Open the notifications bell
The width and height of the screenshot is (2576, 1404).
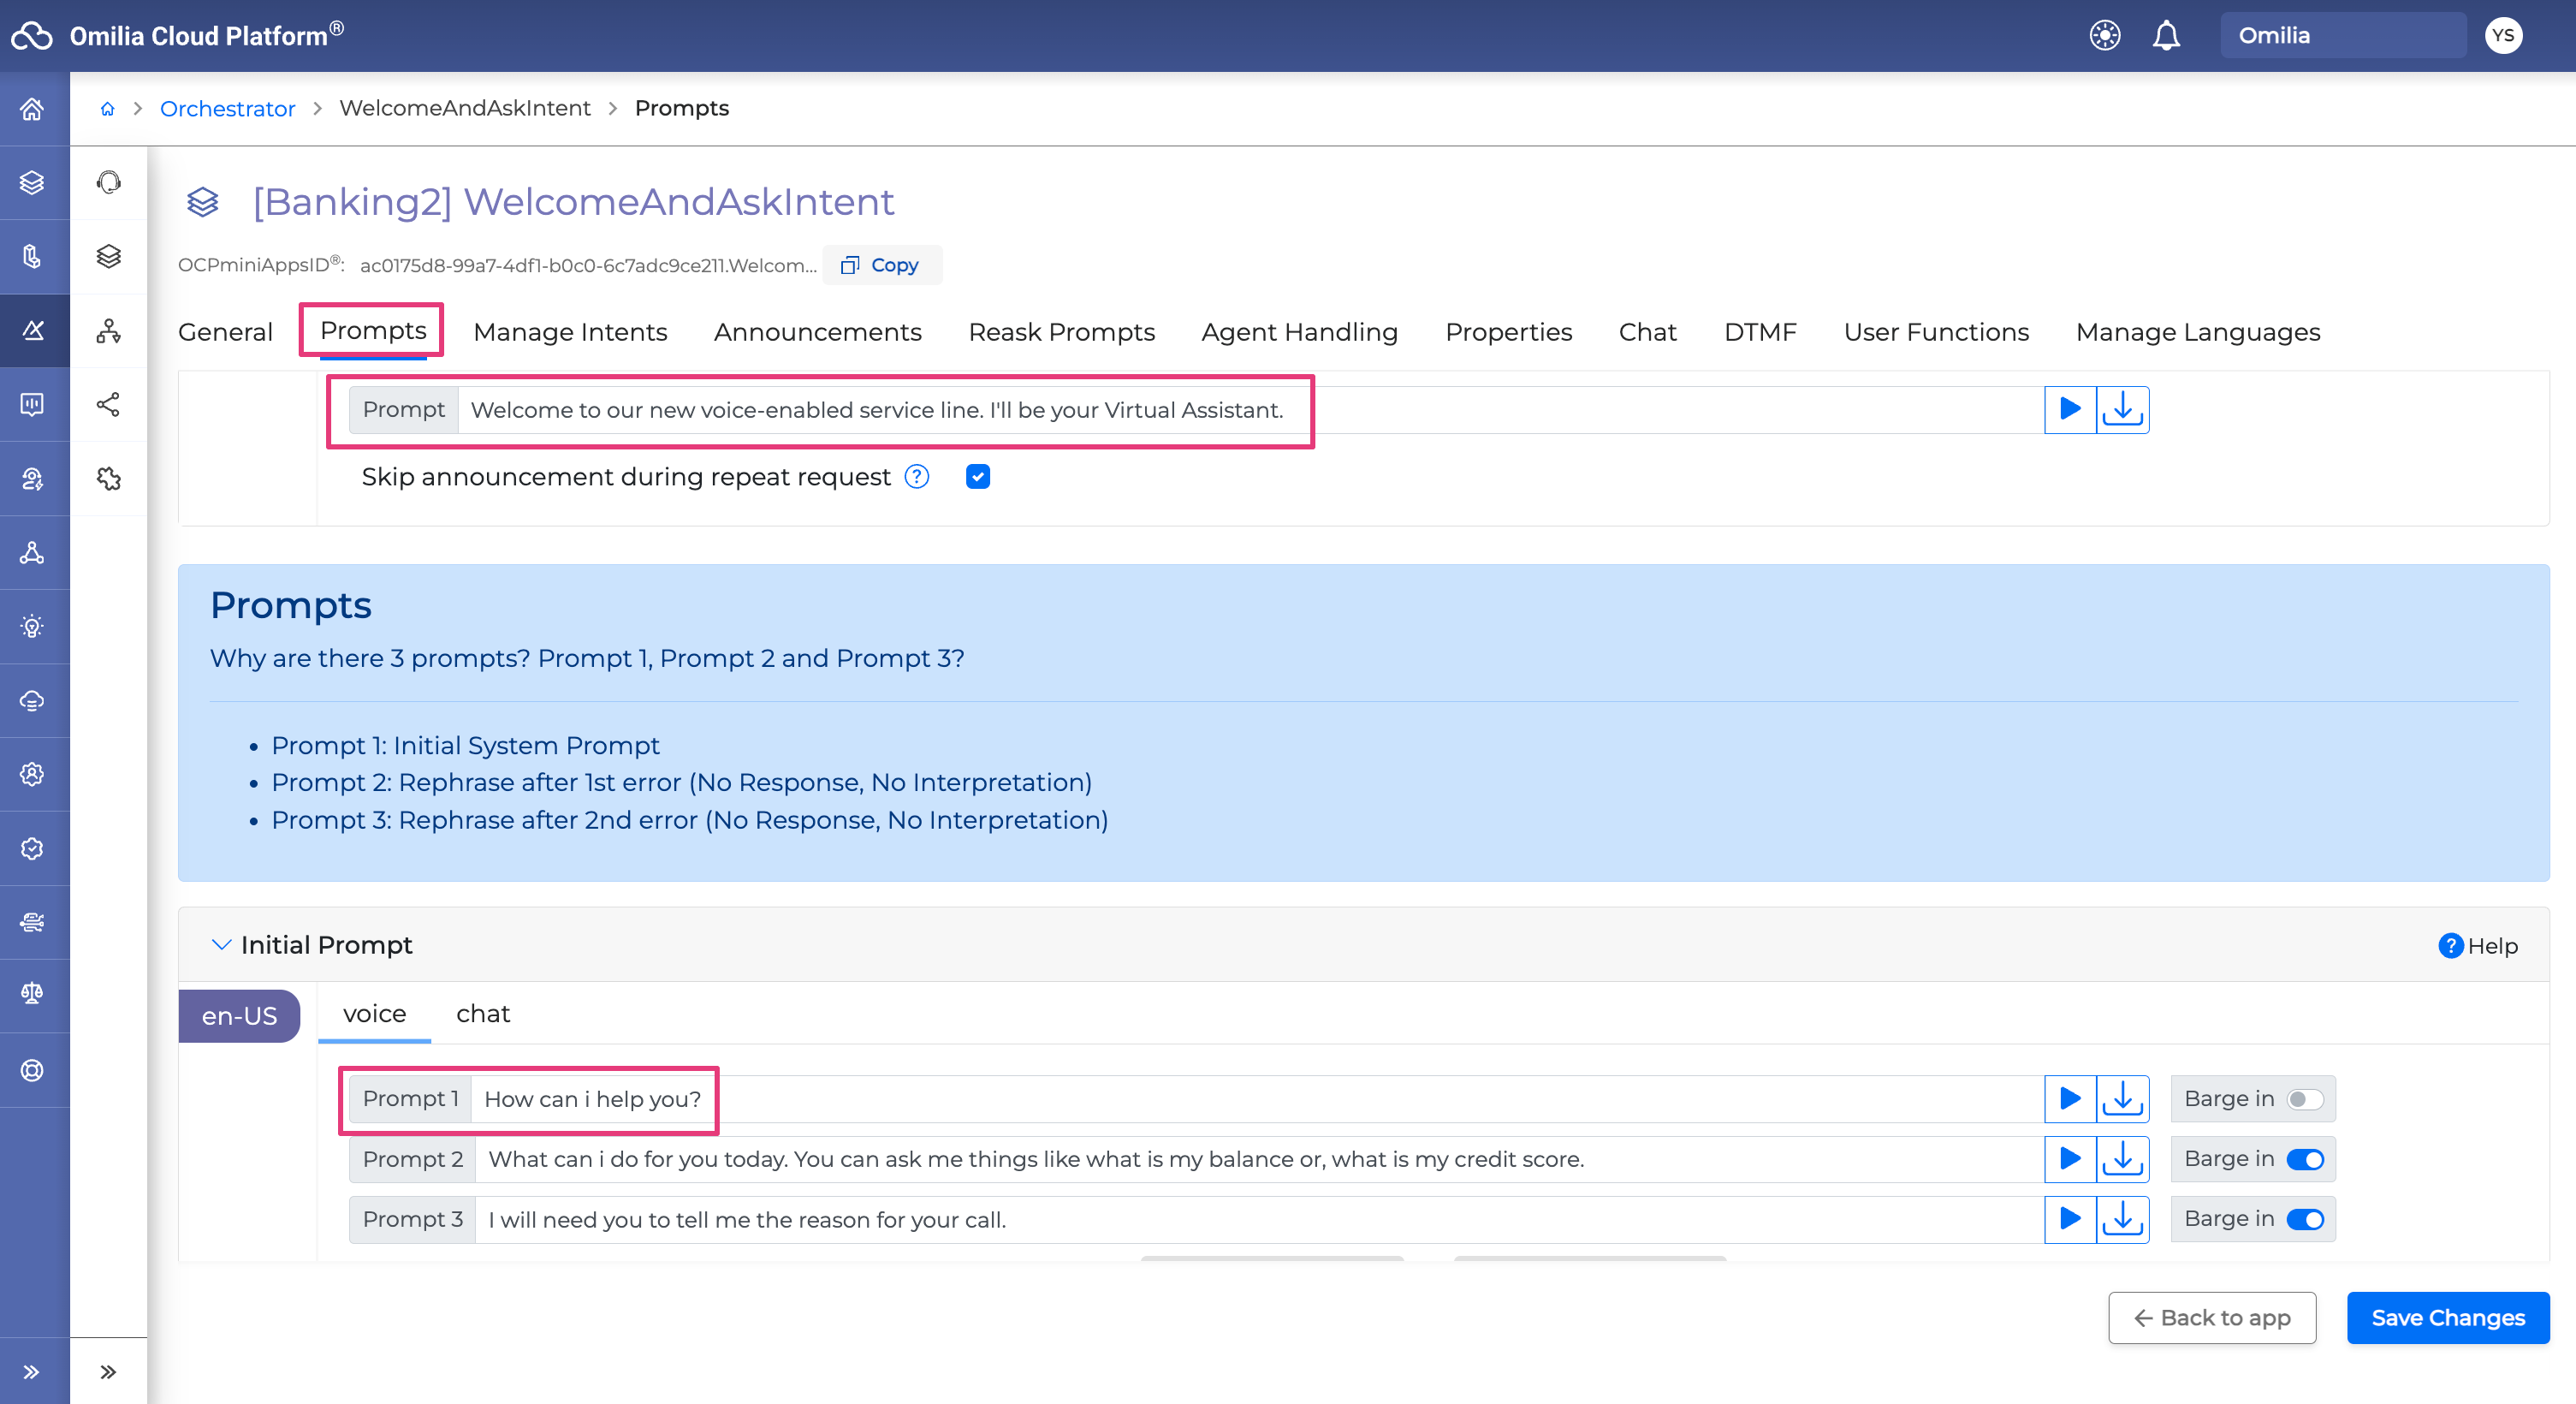pos(2166,36)
